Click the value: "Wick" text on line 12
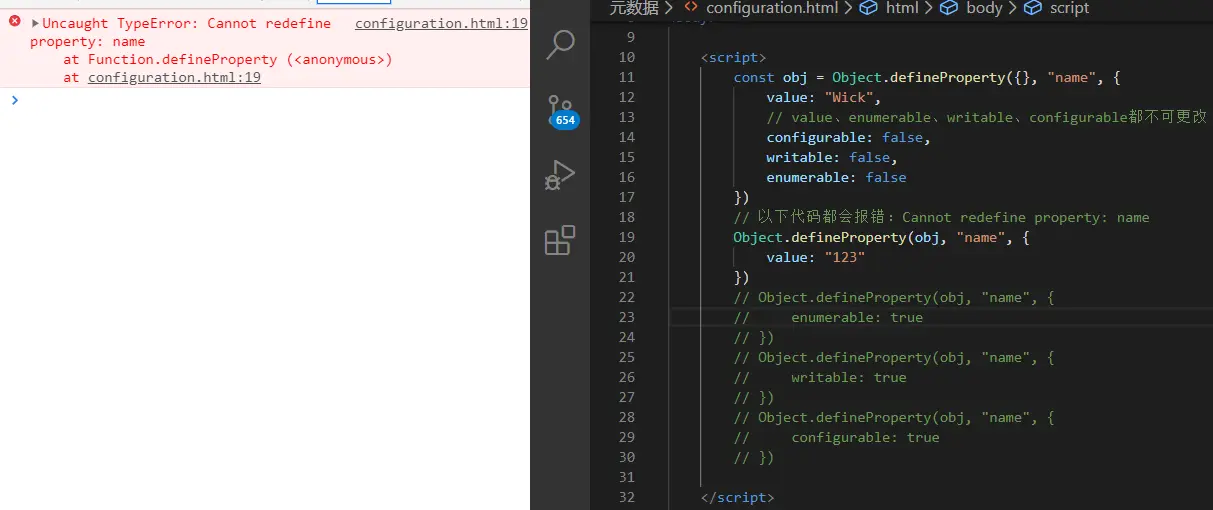 (824, 97)
